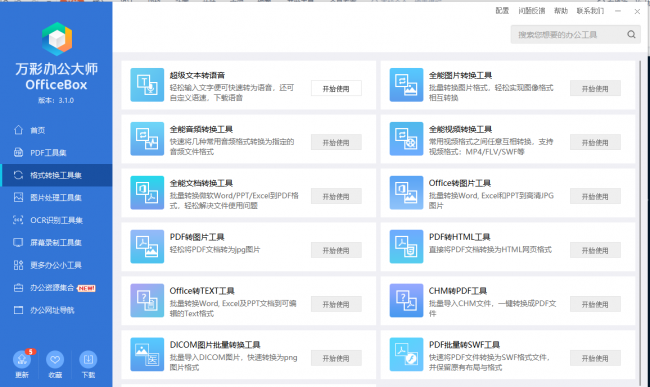This screenshot has width=650, height=387.
Task: Click the 下载 download icon
Action: (x=88, y=359)
